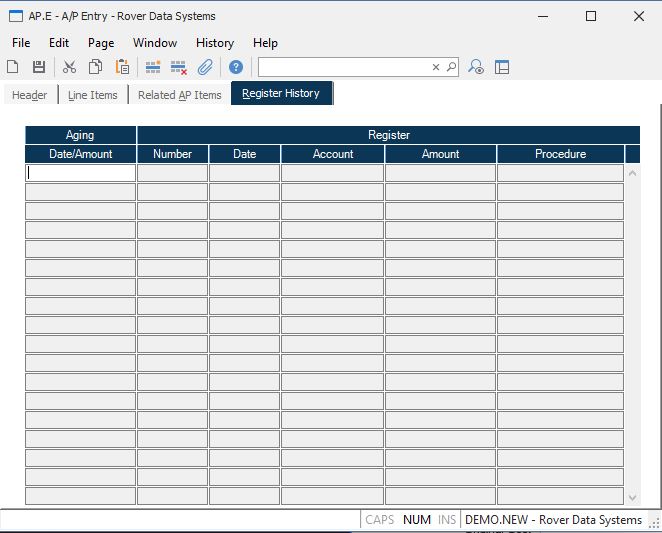Switch to the Line Items tab
662x533 pixels.
pos(92,95)
